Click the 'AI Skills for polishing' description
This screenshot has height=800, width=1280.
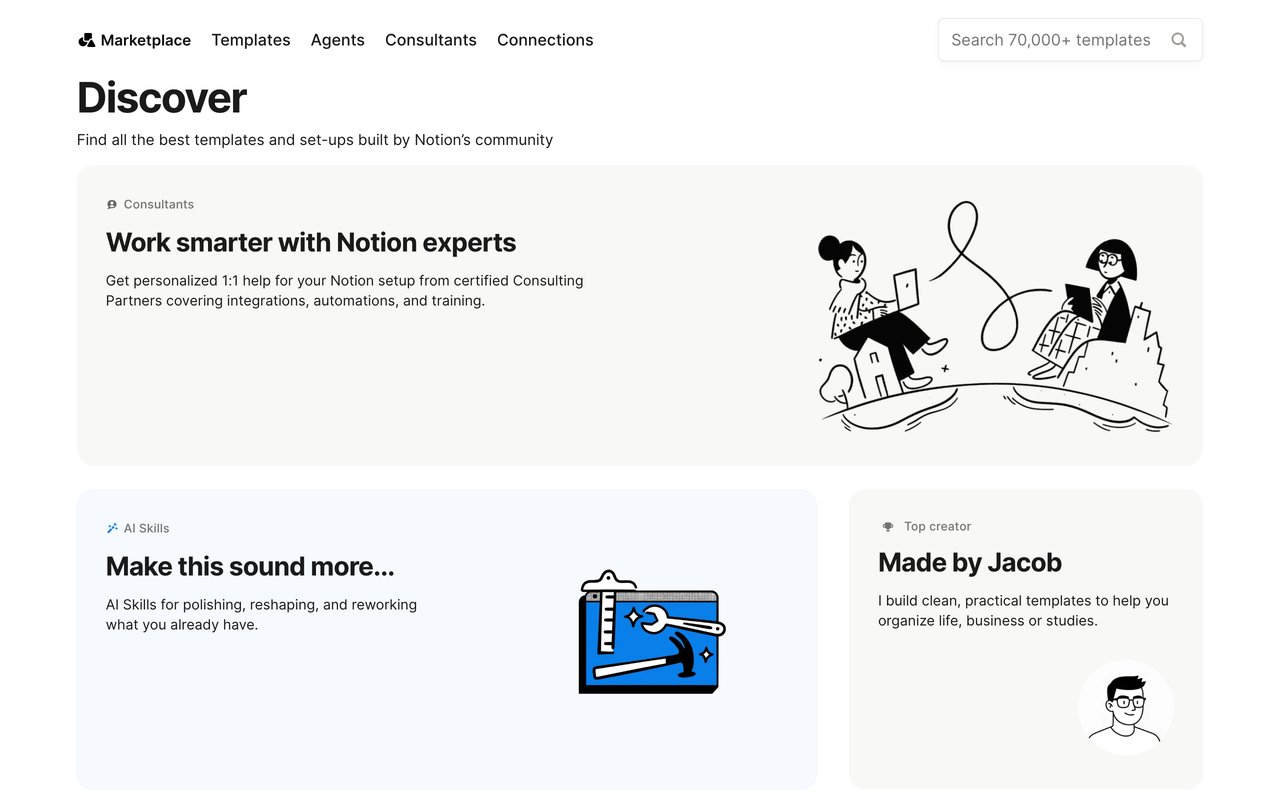262,615
